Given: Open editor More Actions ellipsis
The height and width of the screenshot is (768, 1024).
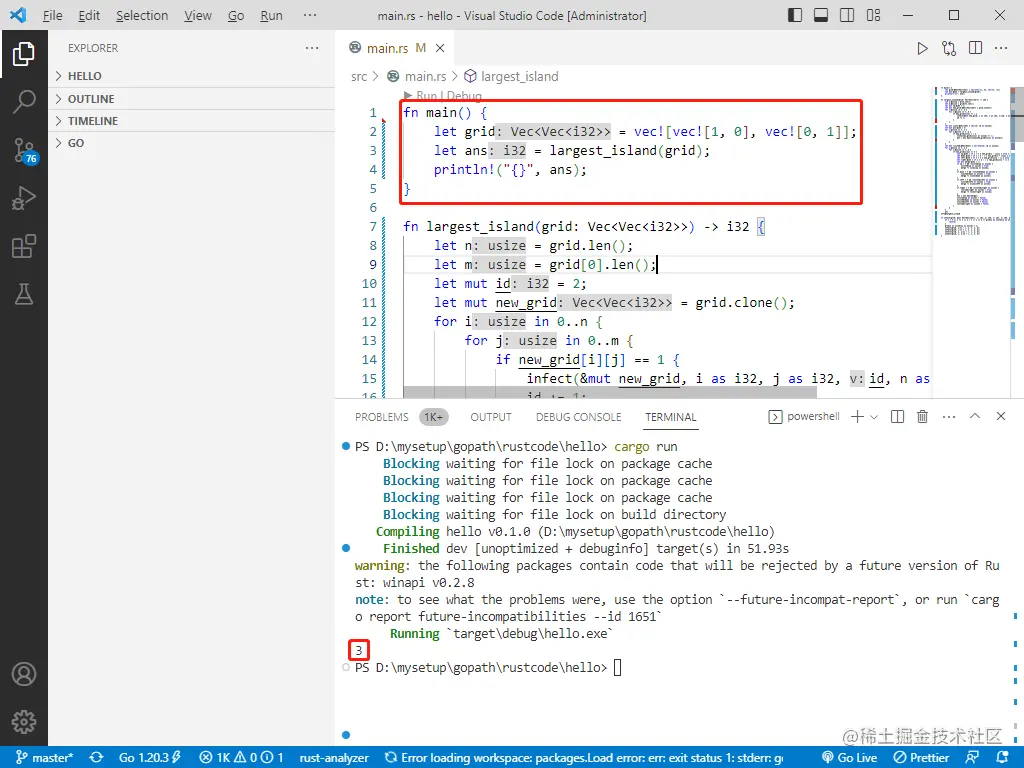Looking at the screenshot, I should 1001,48.
